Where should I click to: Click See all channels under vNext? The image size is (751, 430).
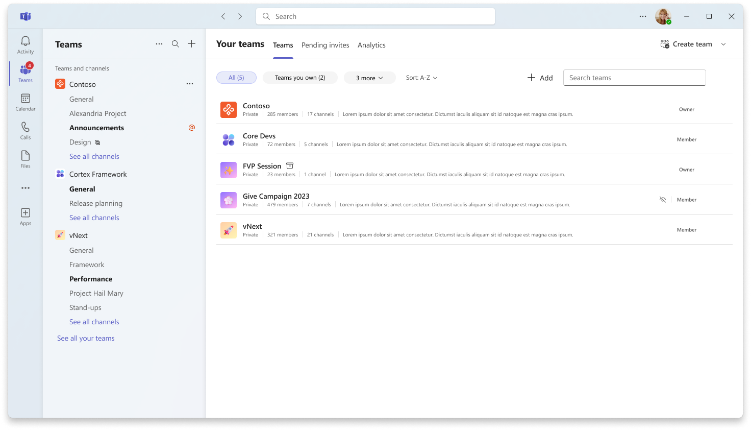click(x=94, y=322)
